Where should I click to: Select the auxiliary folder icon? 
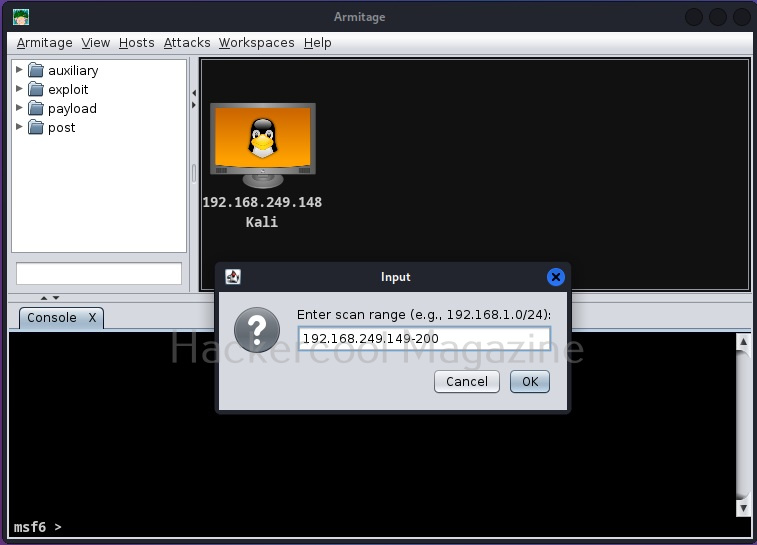point(36,70)
